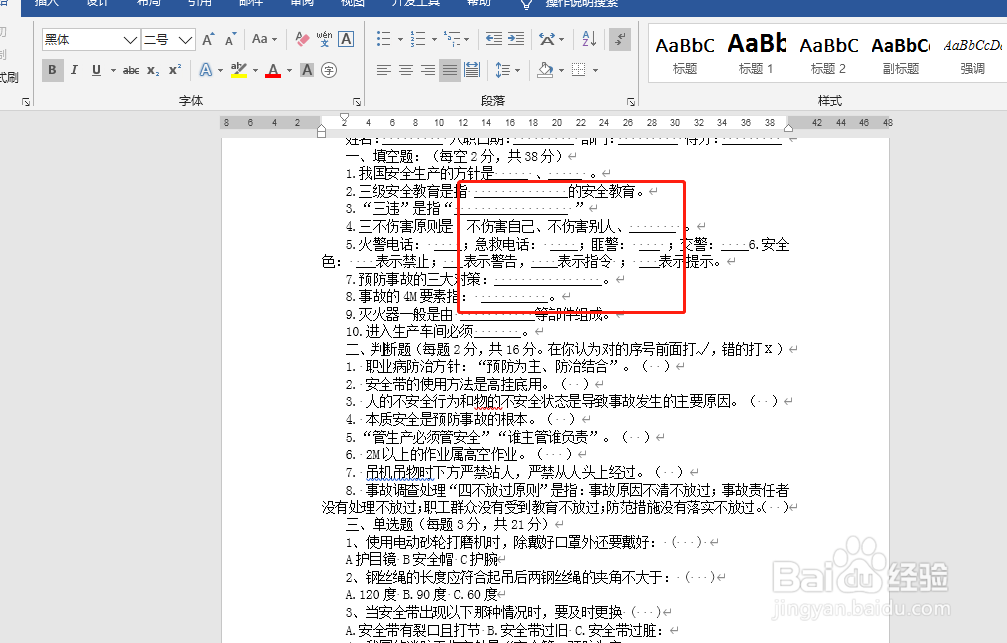Adjust line and paragraph spacing
Screen dimensions: 1007x643
[503, 70]
